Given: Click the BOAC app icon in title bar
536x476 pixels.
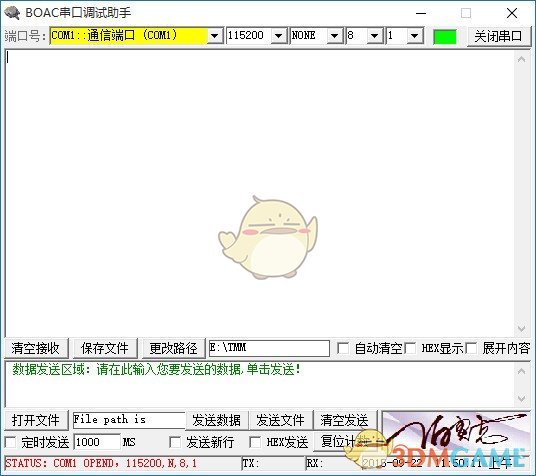Looking at the screenshot, I should coord(12,13).
